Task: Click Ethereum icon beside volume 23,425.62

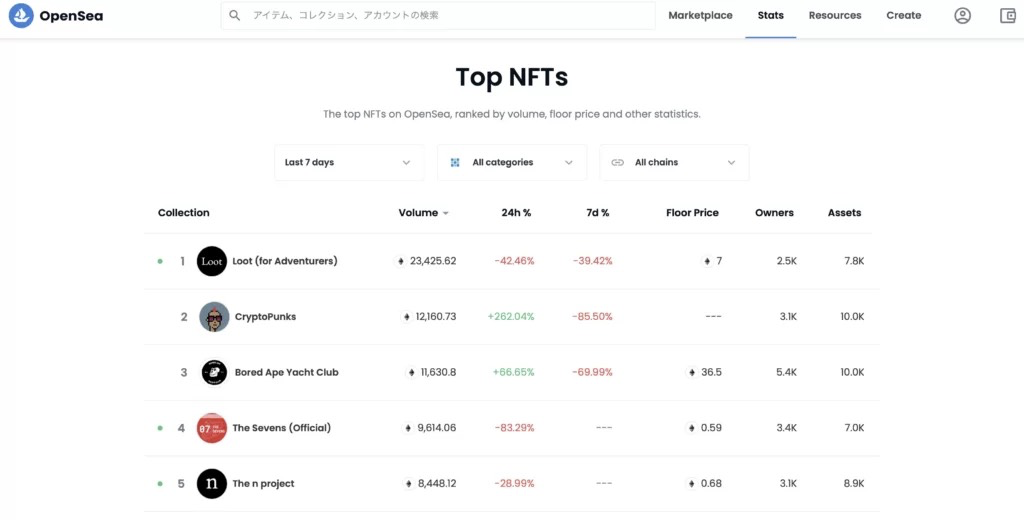Action: (x=401, y=261)
